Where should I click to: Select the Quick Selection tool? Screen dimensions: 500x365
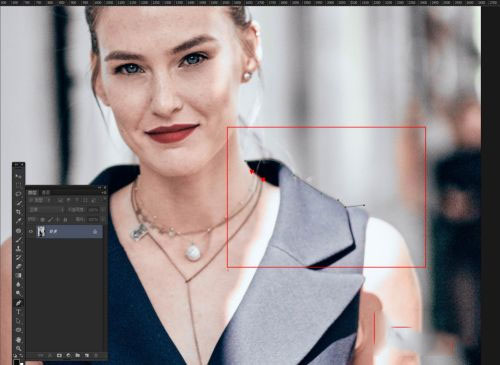tap(18, 203)
